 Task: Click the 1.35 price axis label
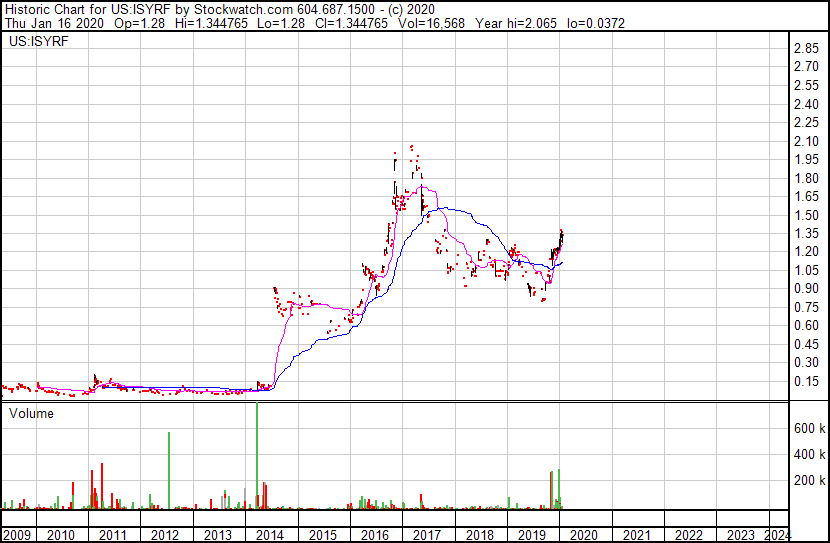(806, 233)
